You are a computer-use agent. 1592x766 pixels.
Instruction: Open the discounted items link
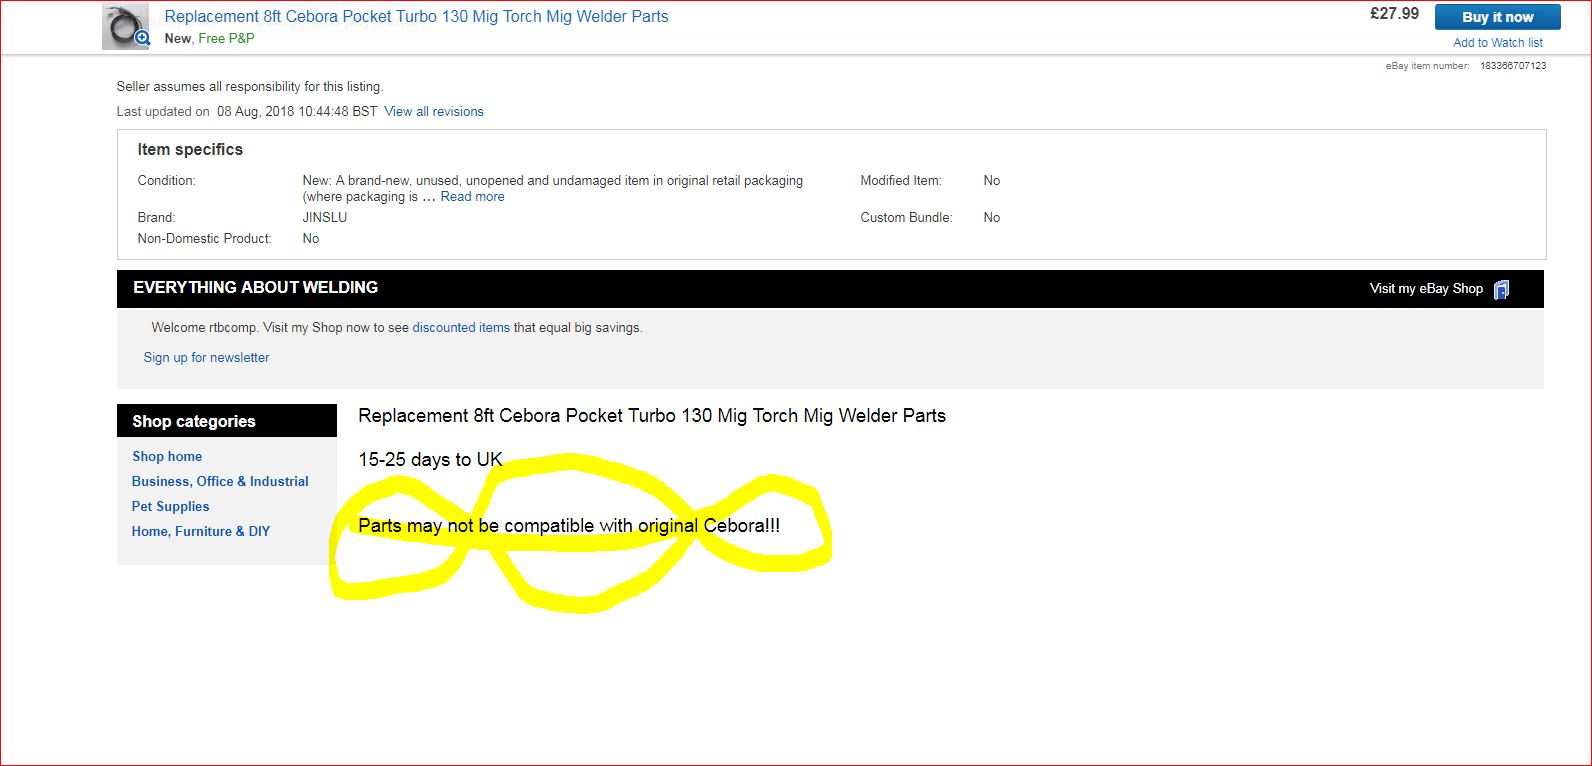point(461,328)
